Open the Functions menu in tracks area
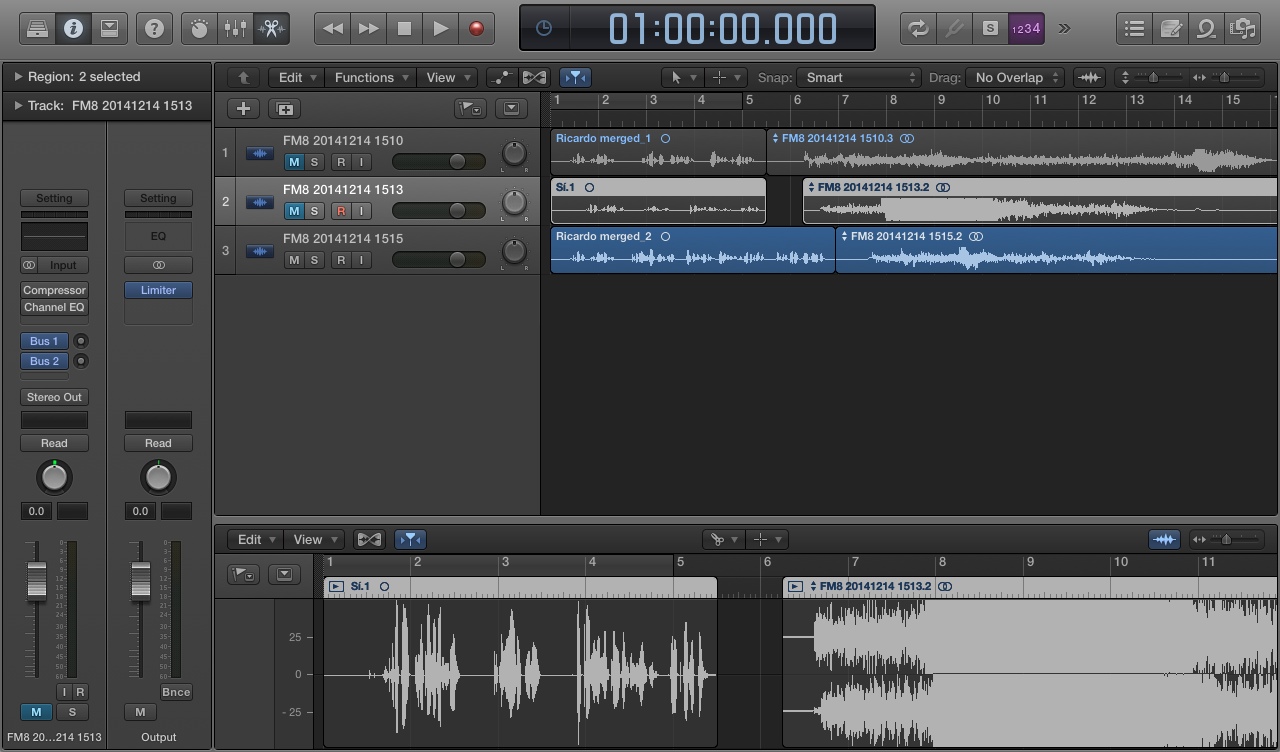 (372, 78)
